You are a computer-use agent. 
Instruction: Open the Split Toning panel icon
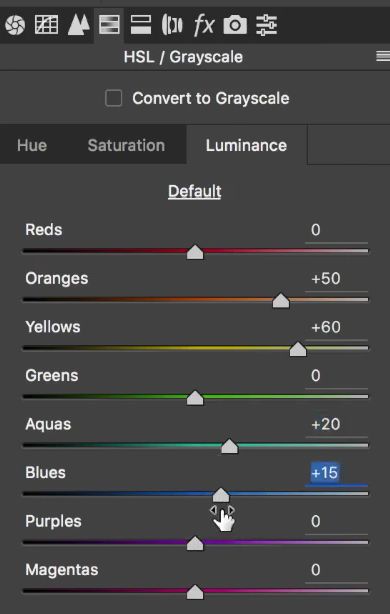point(141,25)
